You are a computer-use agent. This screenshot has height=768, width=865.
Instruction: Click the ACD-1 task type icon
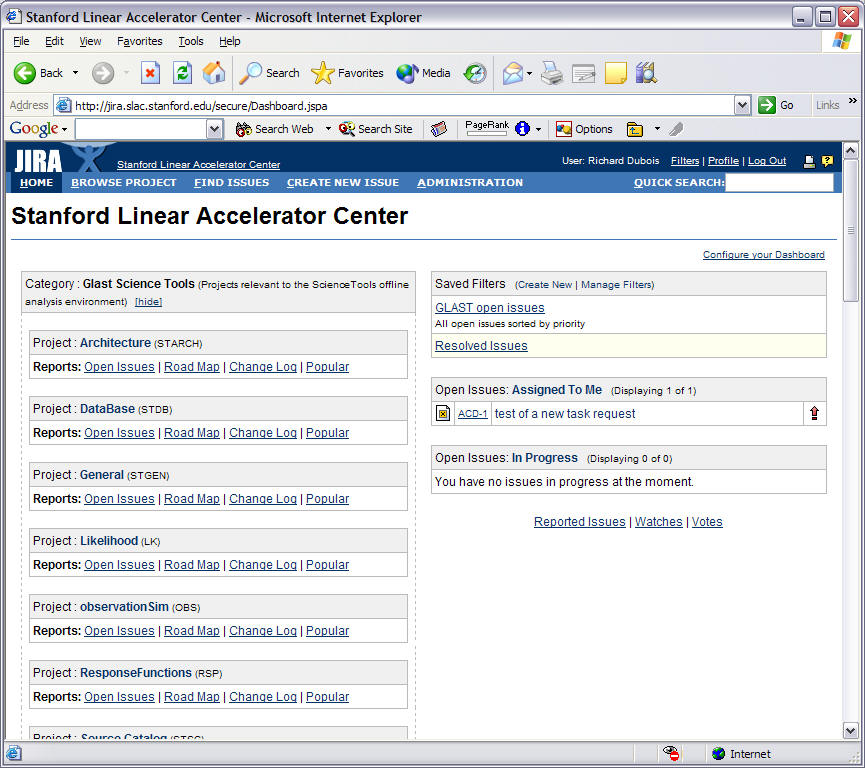443,413
